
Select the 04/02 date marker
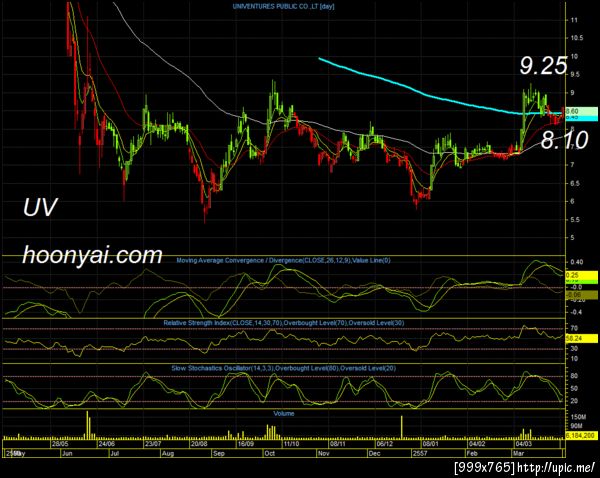477,444
